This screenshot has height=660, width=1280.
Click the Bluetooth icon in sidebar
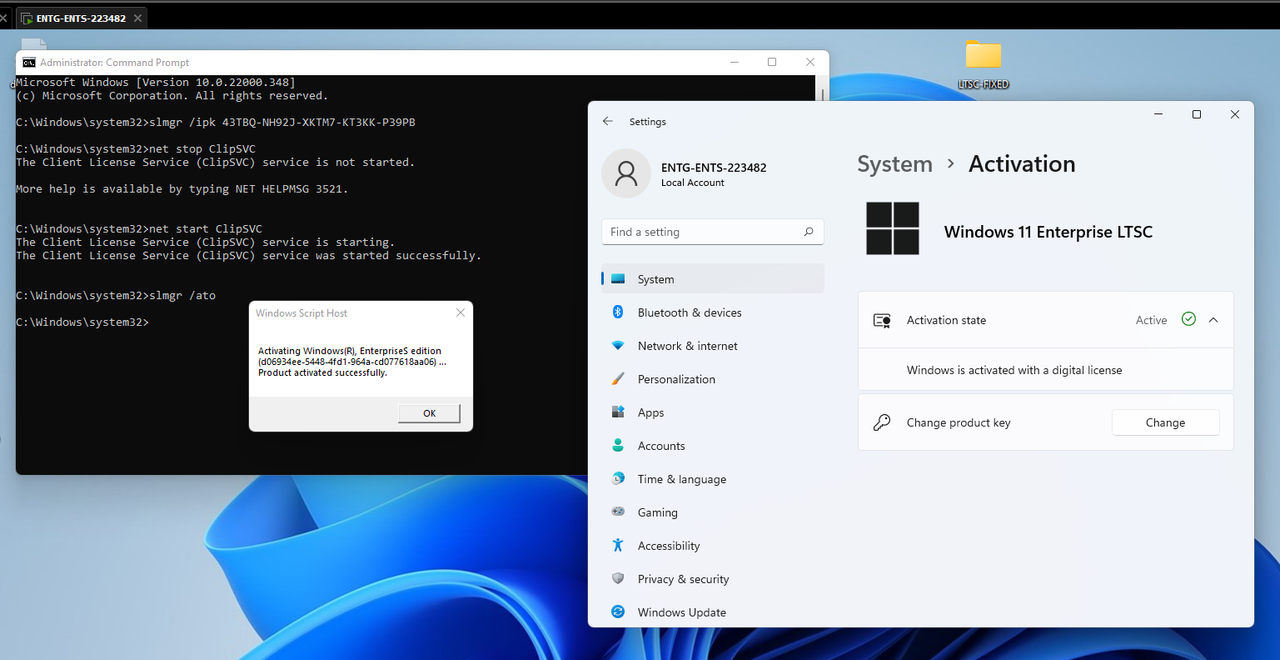tap(618, 312)
